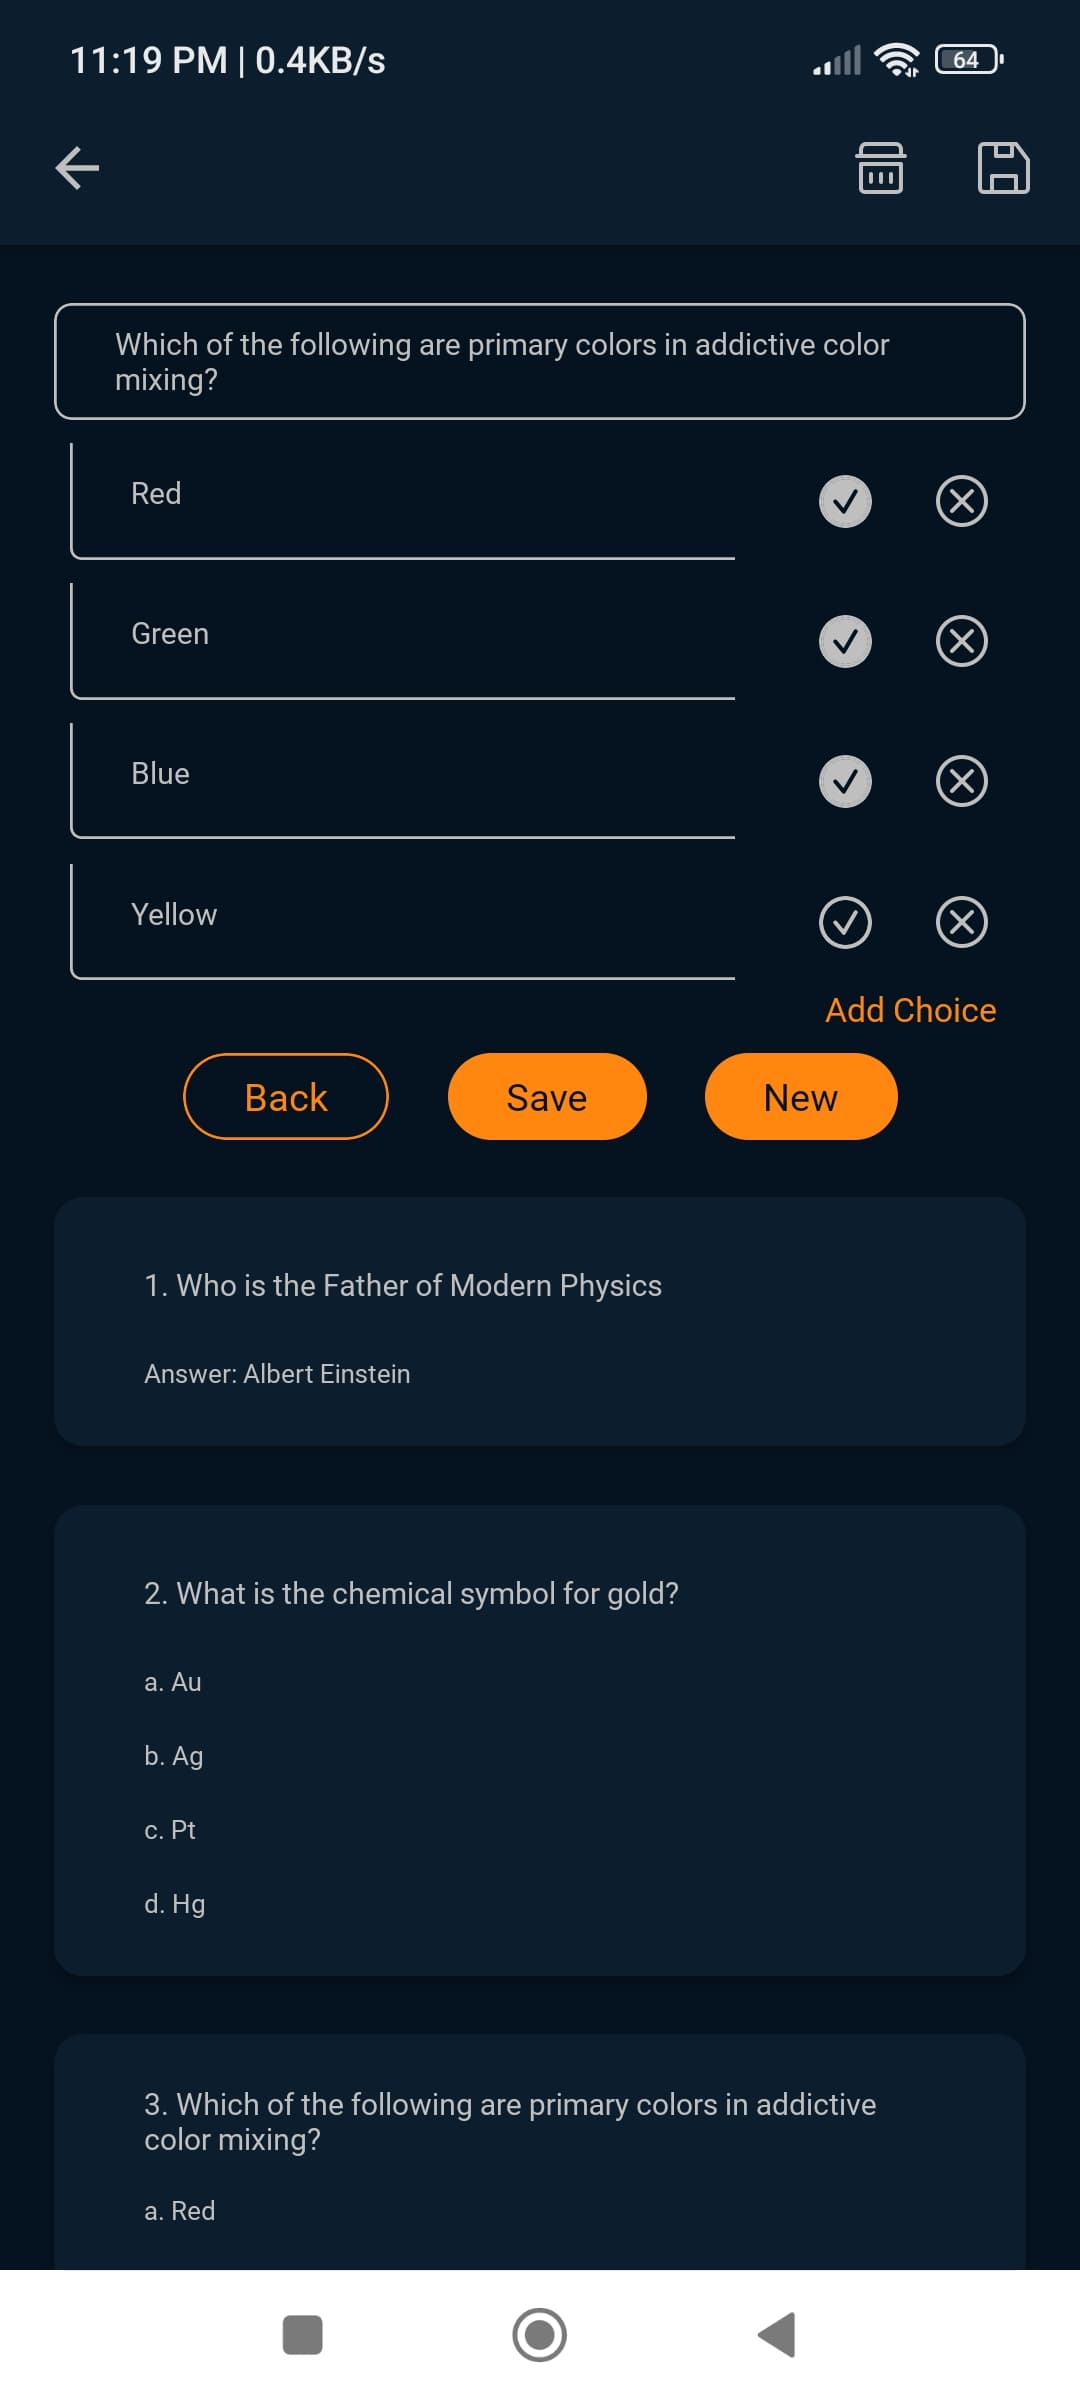
Task: Open the delete (trash) icon in the toolbar
Action: coord(881,167)
